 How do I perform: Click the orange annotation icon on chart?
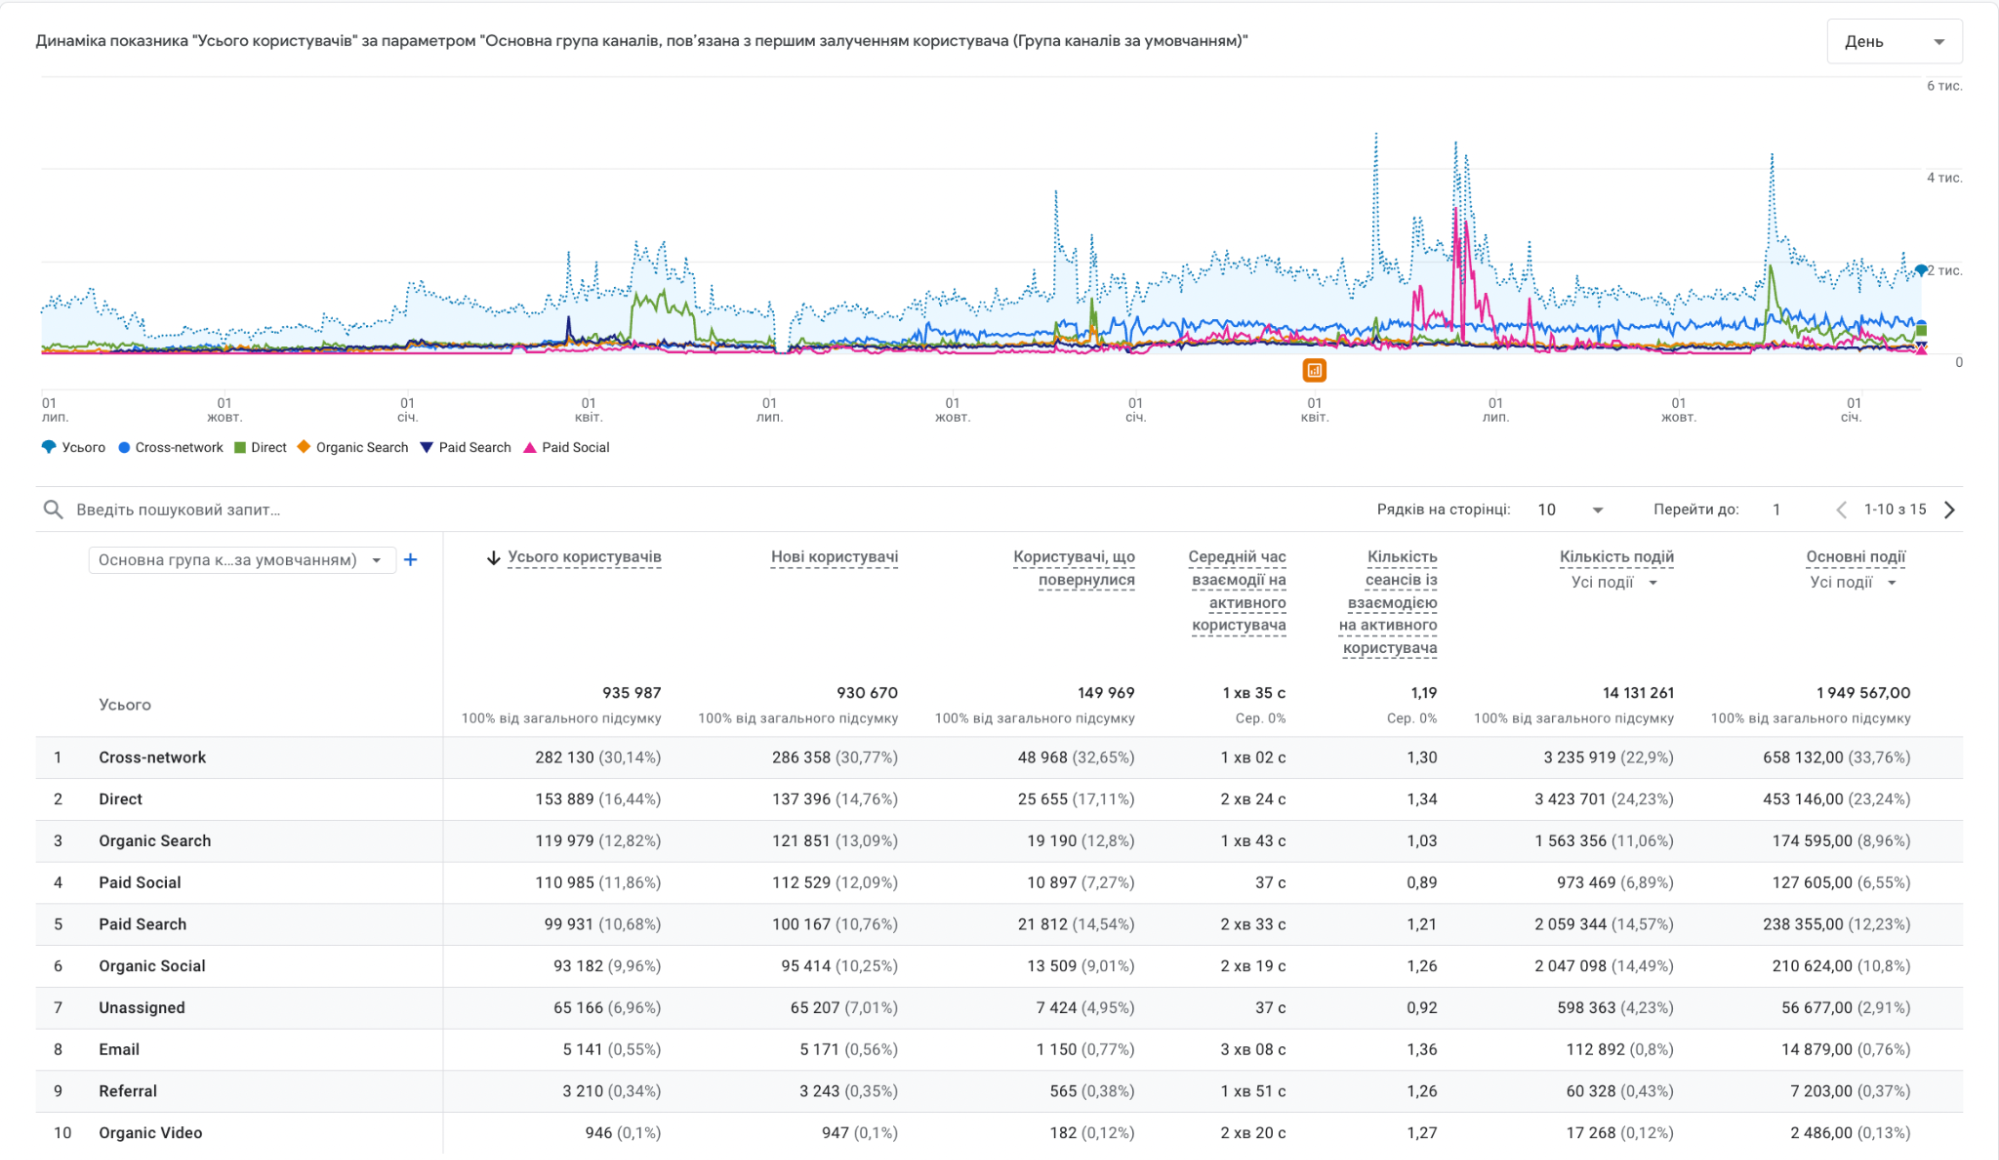(x=1314, y=371)
